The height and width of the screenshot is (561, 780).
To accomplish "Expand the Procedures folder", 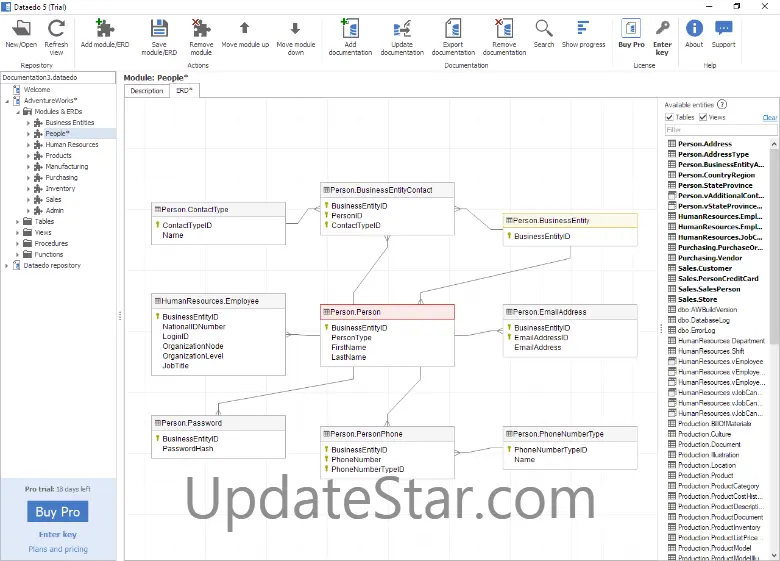I will [18, 244].
